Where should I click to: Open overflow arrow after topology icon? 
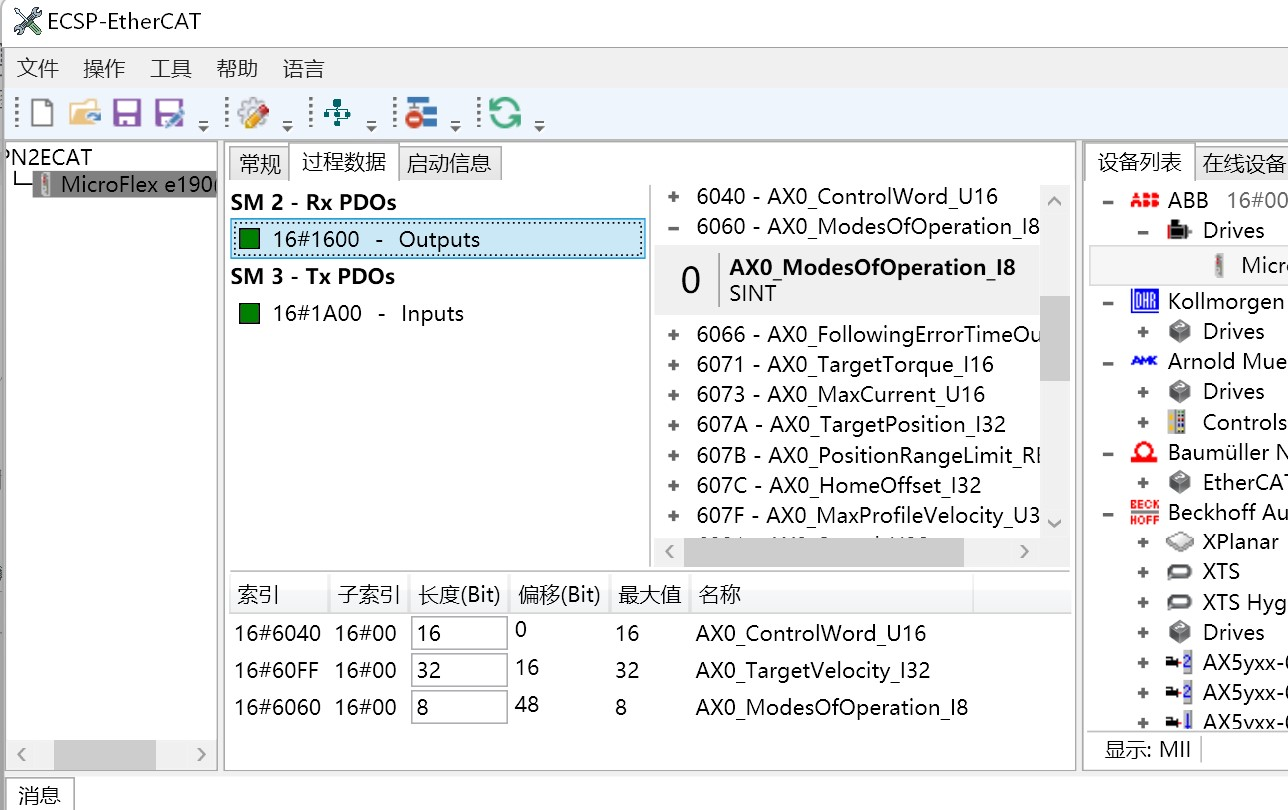[371, 126]
